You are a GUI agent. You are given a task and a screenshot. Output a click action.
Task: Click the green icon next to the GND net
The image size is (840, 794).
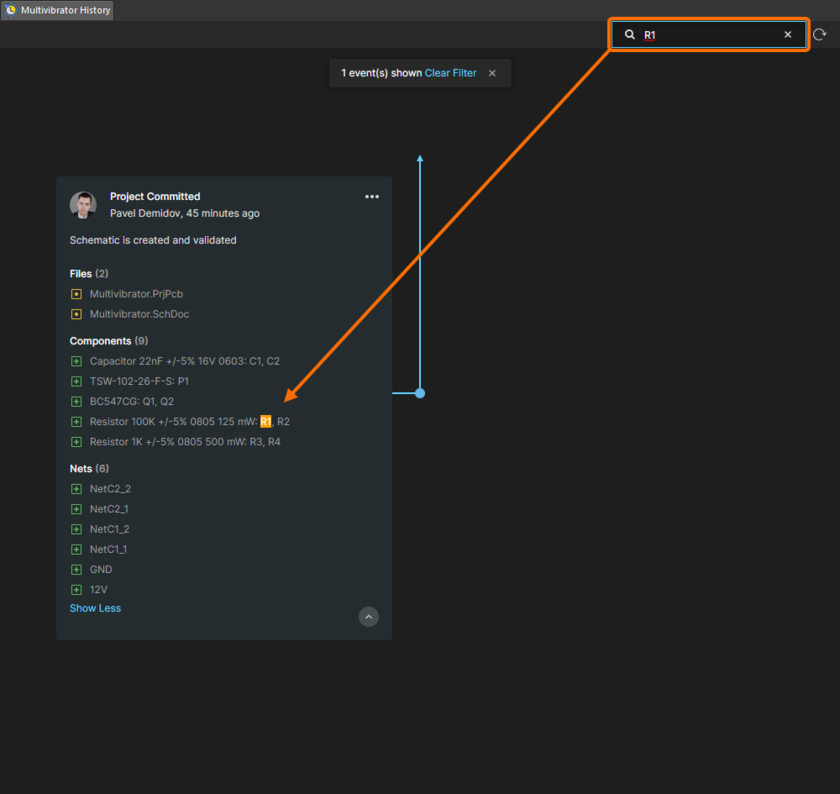pos(76,568)
